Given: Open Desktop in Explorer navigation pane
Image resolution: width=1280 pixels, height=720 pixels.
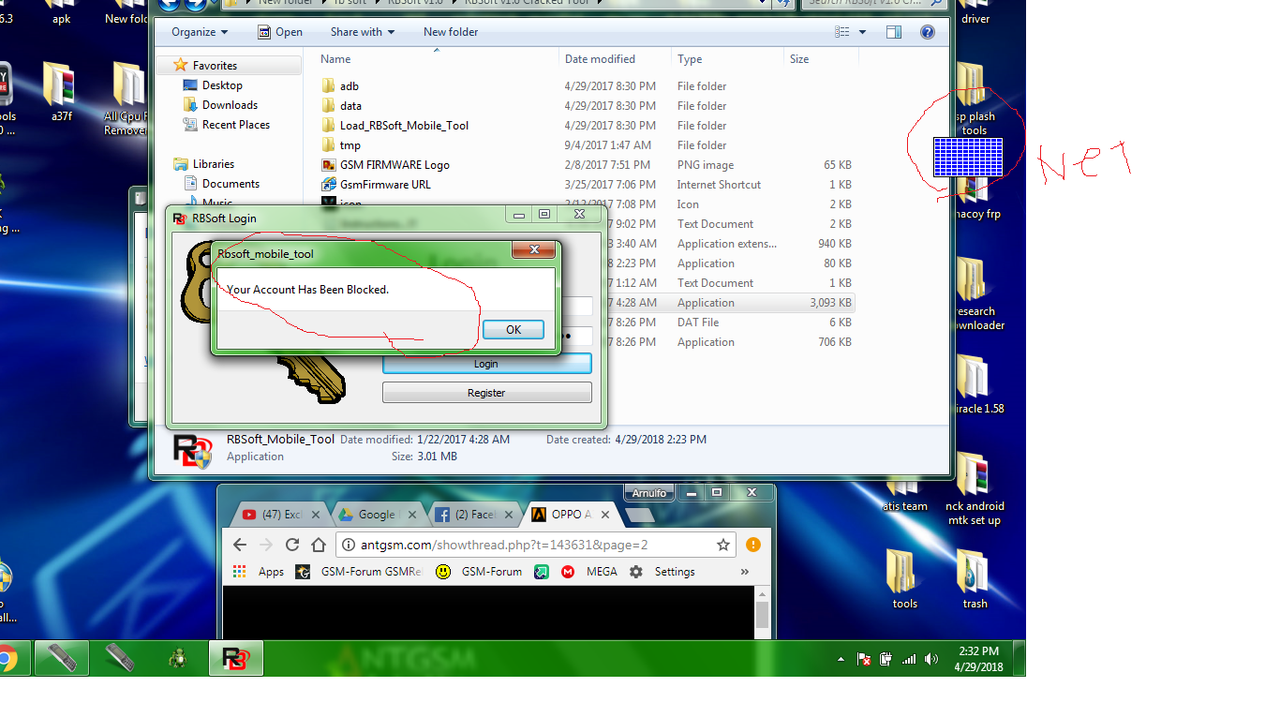Looking at the screenshot, I should pyautogui.click(x=222, y=85).
